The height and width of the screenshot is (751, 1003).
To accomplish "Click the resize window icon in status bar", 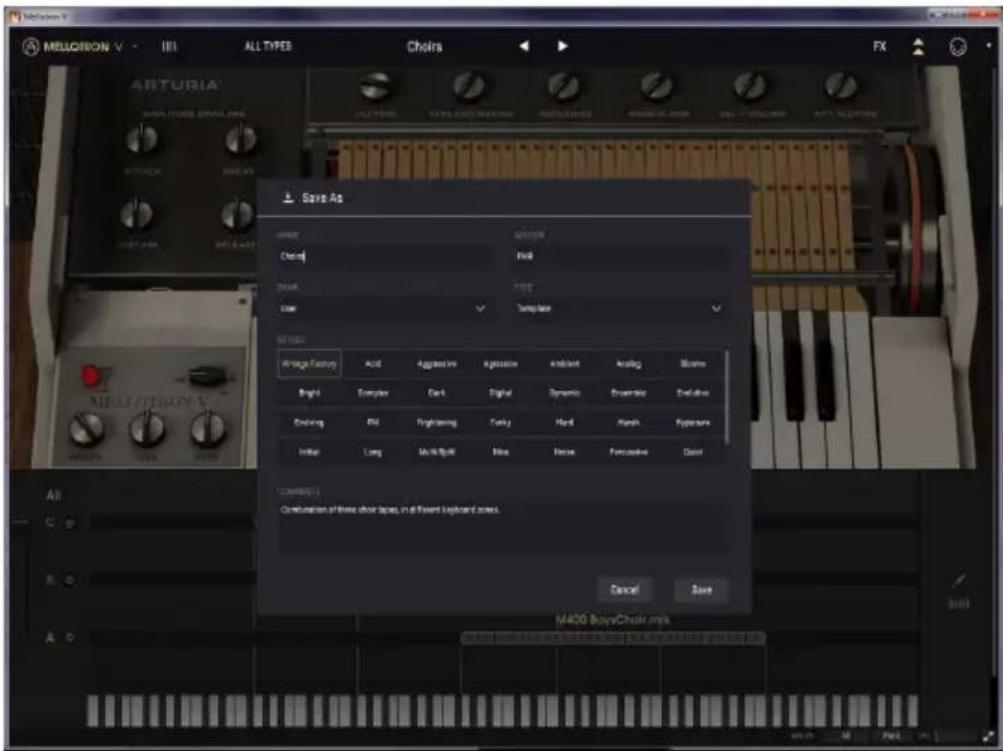I will [x=989, y=737].
